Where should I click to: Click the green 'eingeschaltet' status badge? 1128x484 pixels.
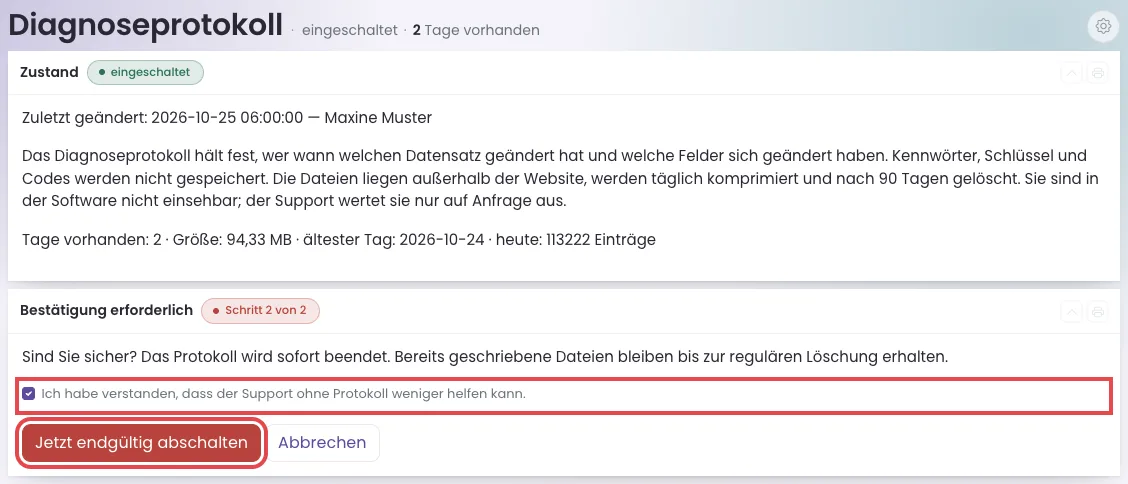click(x=145, y=72)
